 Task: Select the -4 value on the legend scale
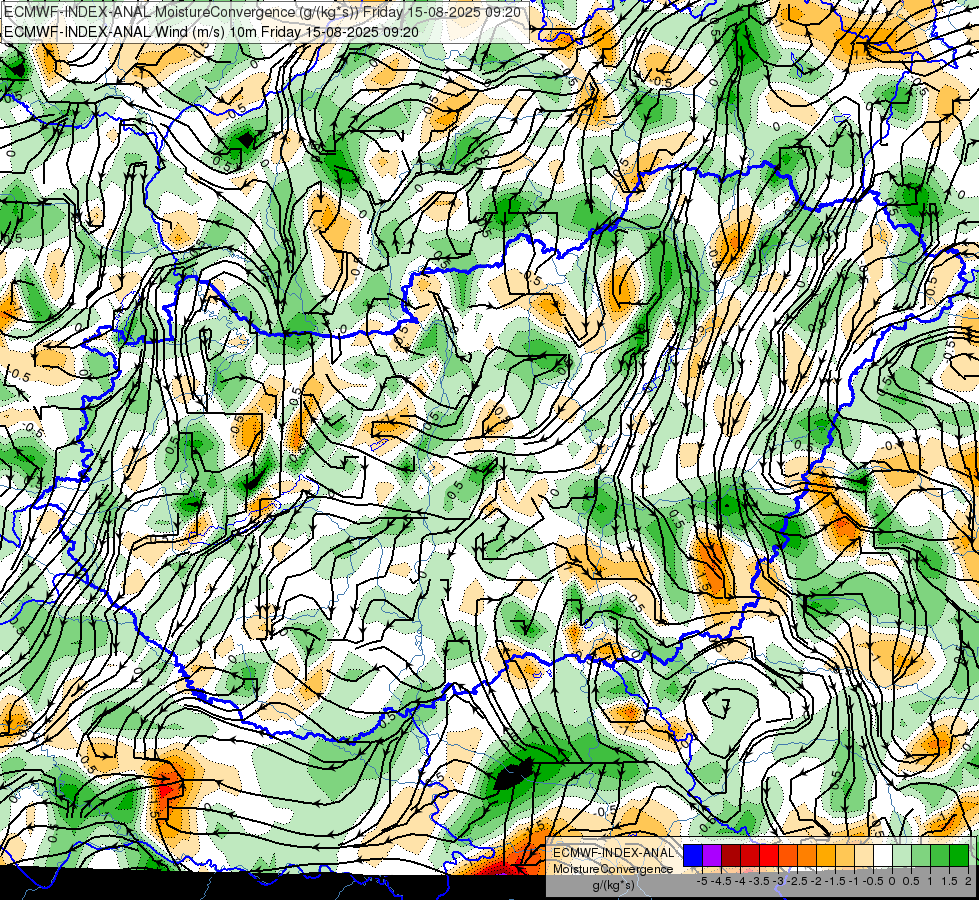[x=740, y=881]
